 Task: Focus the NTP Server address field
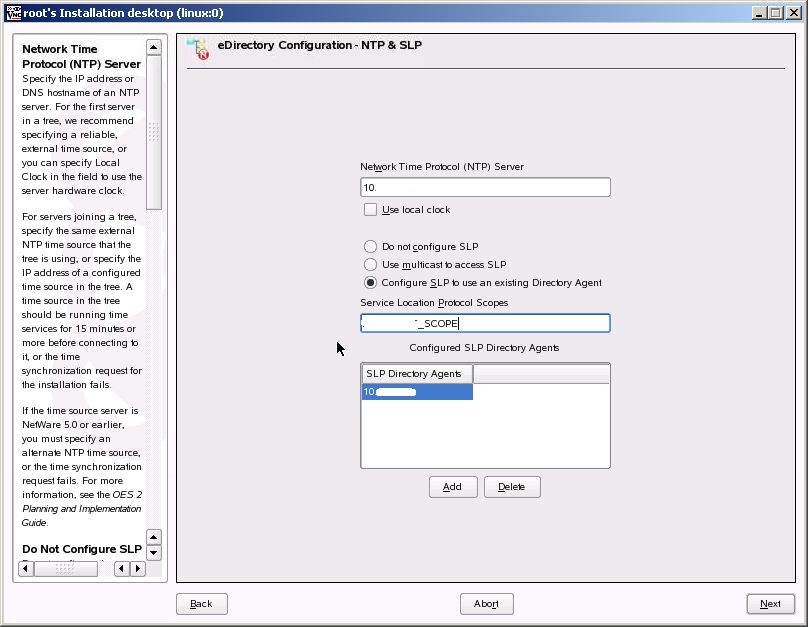pos(485,188)
